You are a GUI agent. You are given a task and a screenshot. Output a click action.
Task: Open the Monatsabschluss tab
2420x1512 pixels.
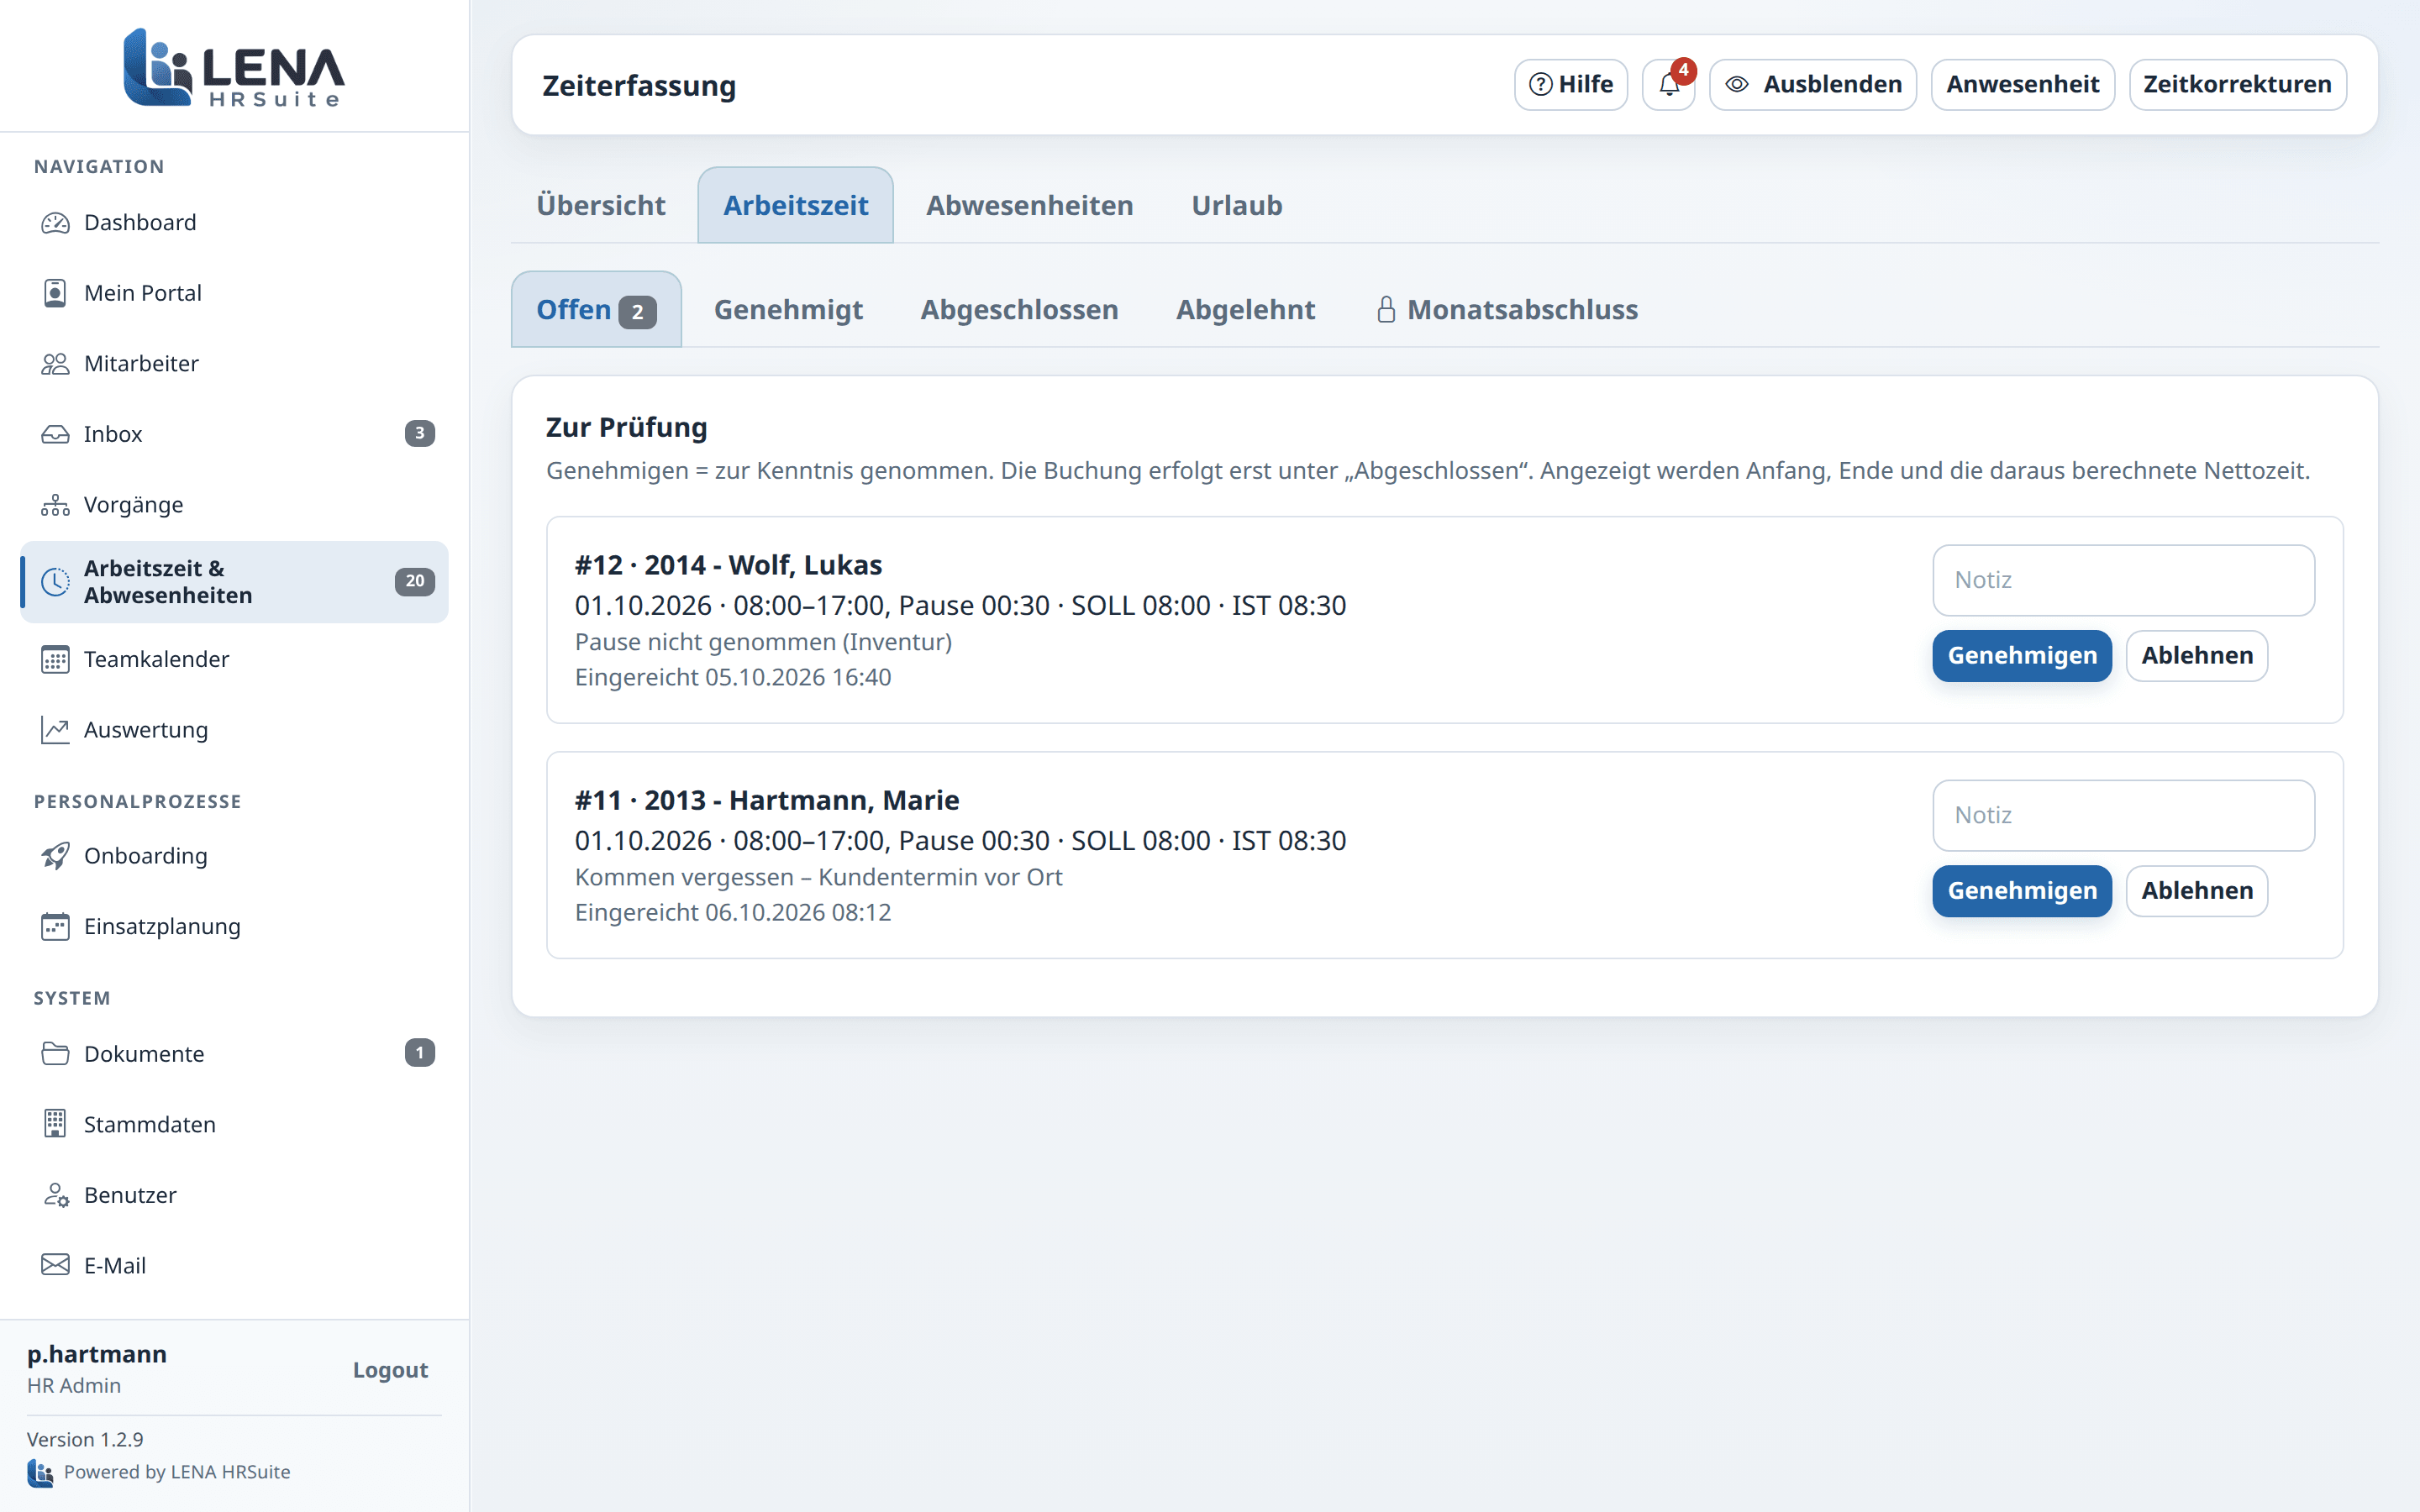tap(1507, 310)
